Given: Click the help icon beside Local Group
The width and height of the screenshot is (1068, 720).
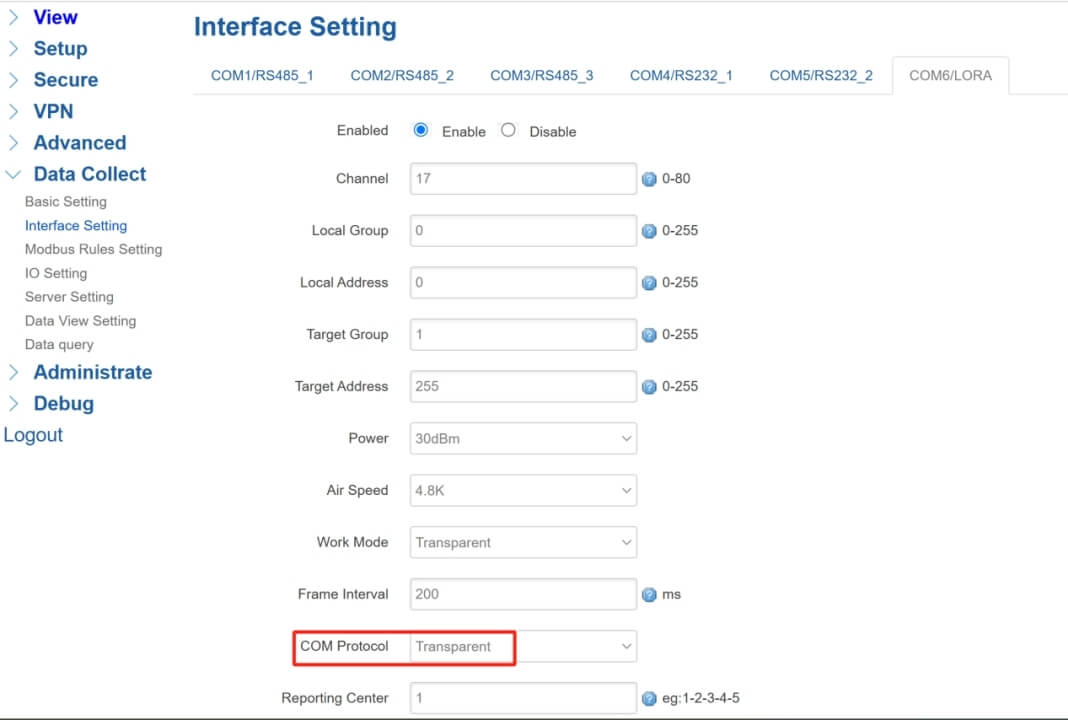Looking at the screenshot, I should (649, 231).
